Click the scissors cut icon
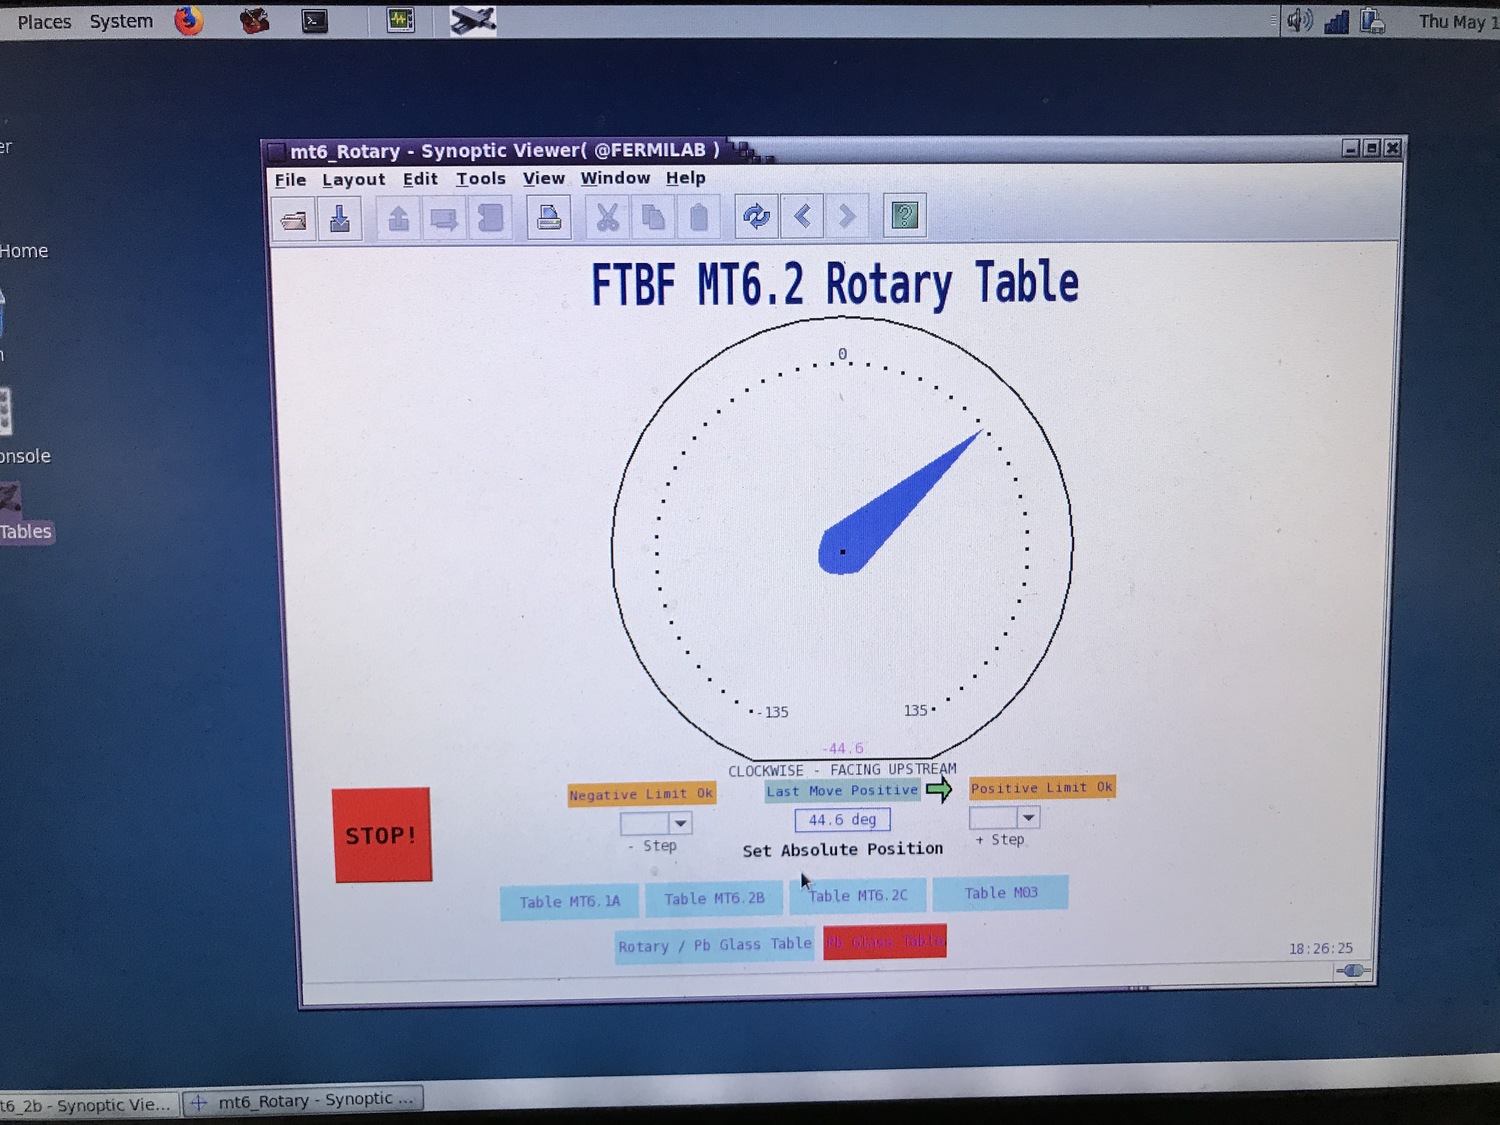This screenshot has width=1500, height=1125. click(x=607, y=217)
